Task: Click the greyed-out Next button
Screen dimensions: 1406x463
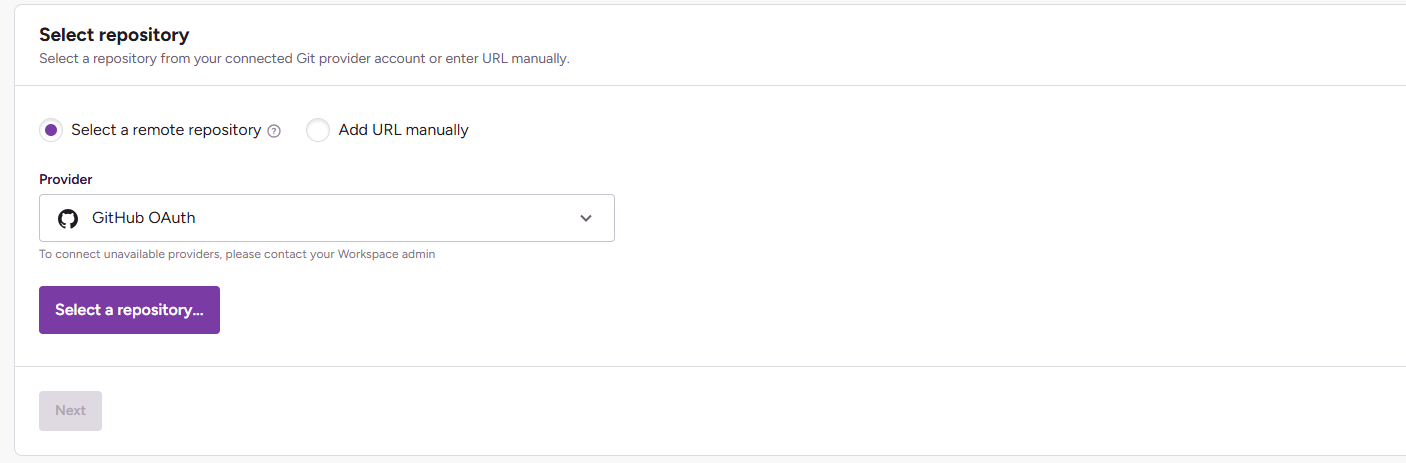Action: pyautogui.click(x=70, y=411)
